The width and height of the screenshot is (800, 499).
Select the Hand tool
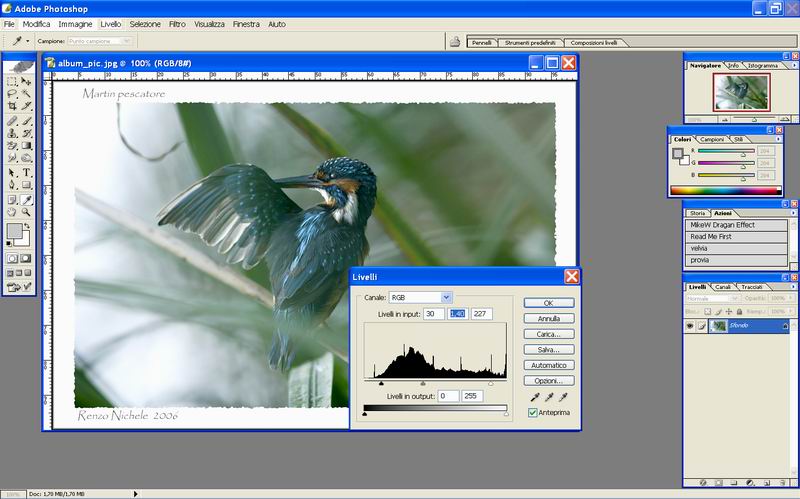[12, 211]
